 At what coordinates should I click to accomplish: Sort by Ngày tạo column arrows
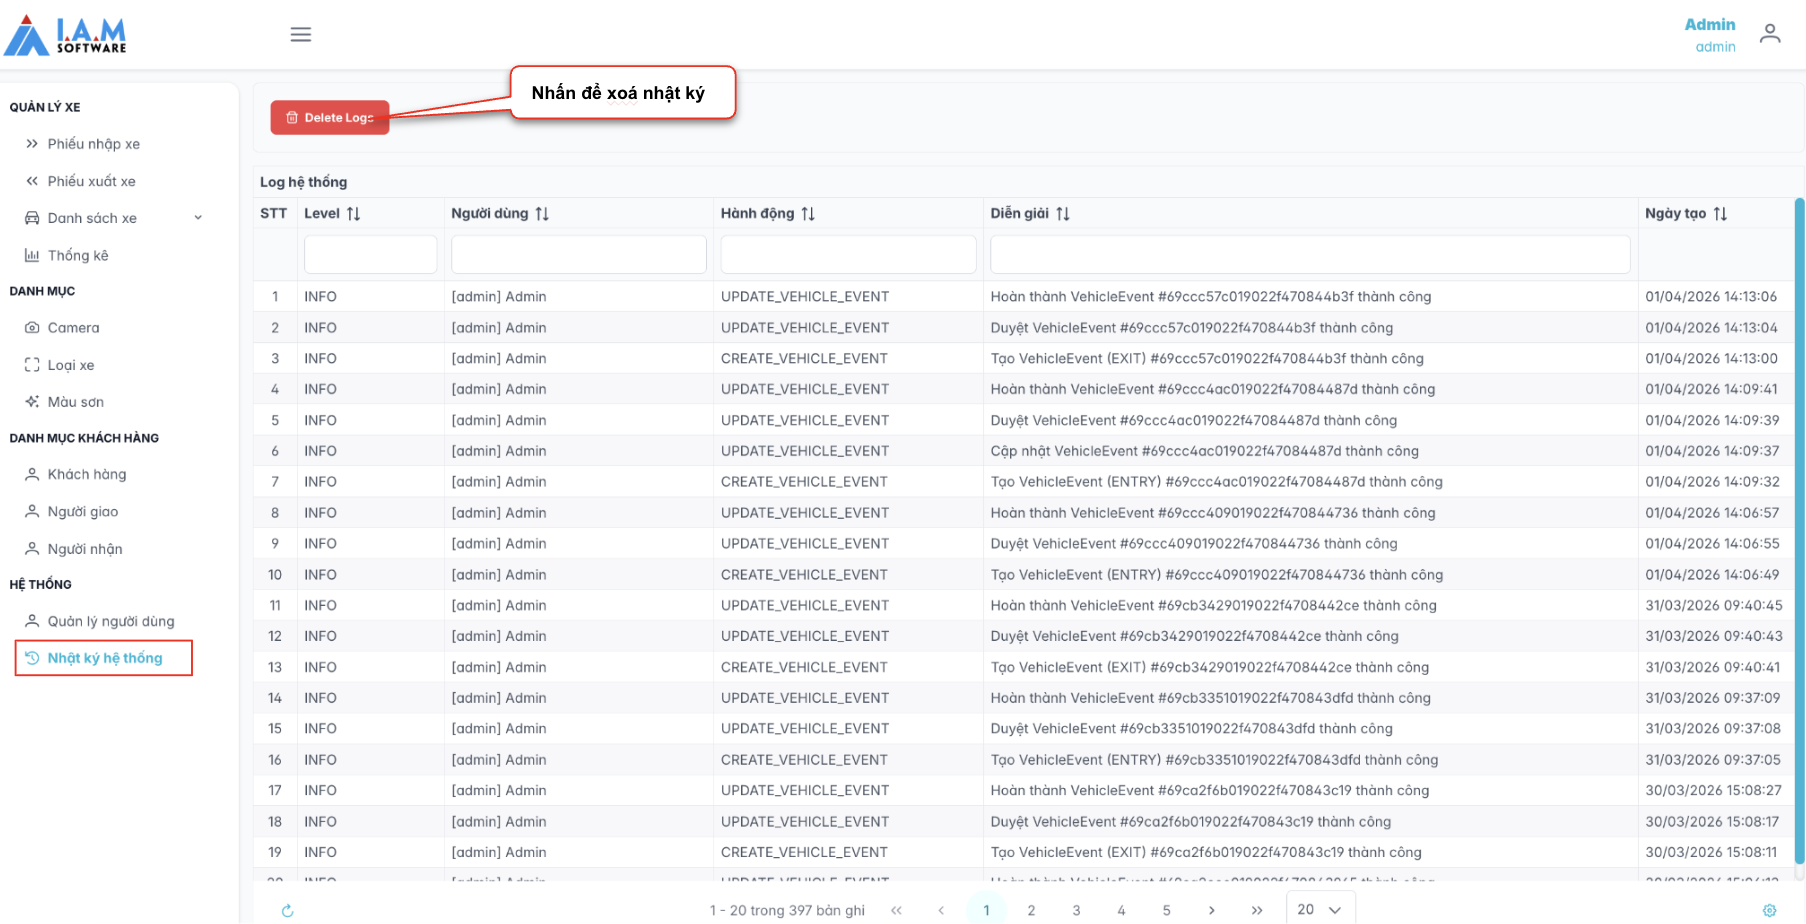tap(1720, 214)
